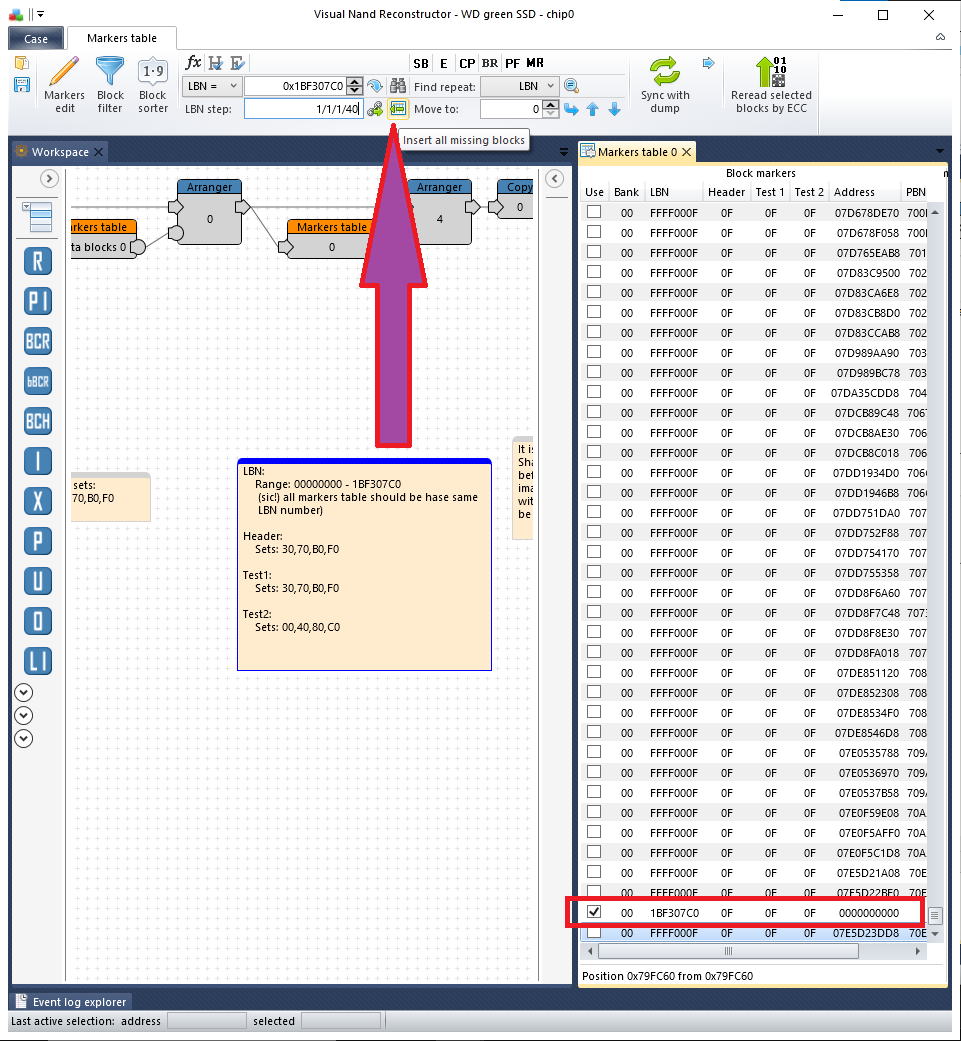The image size is (961, 1041).
Task: Check Use box for address 07DA35CDD8
Action: coord(594,392)
